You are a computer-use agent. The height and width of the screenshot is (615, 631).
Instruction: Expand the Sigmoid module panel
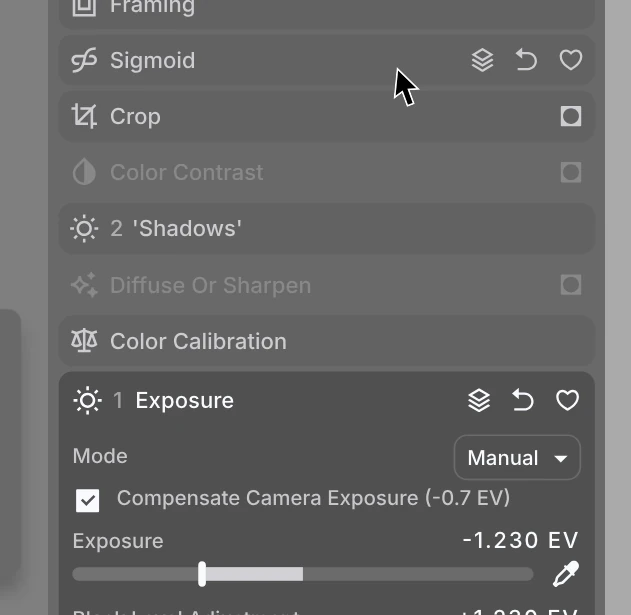[326, 60]
